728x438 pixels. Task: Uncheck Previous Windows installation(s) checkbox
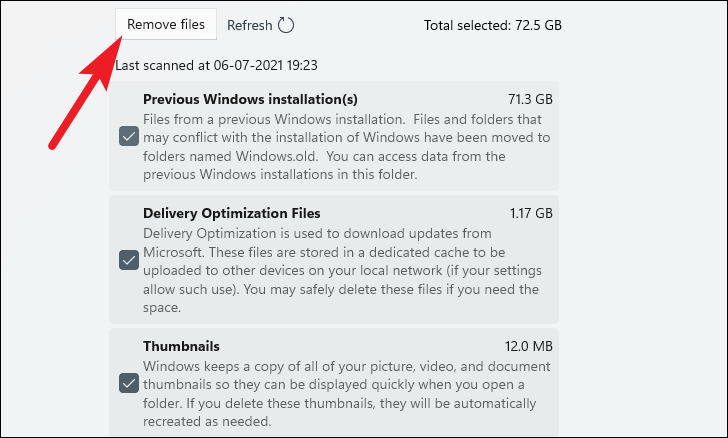point(129,137)
